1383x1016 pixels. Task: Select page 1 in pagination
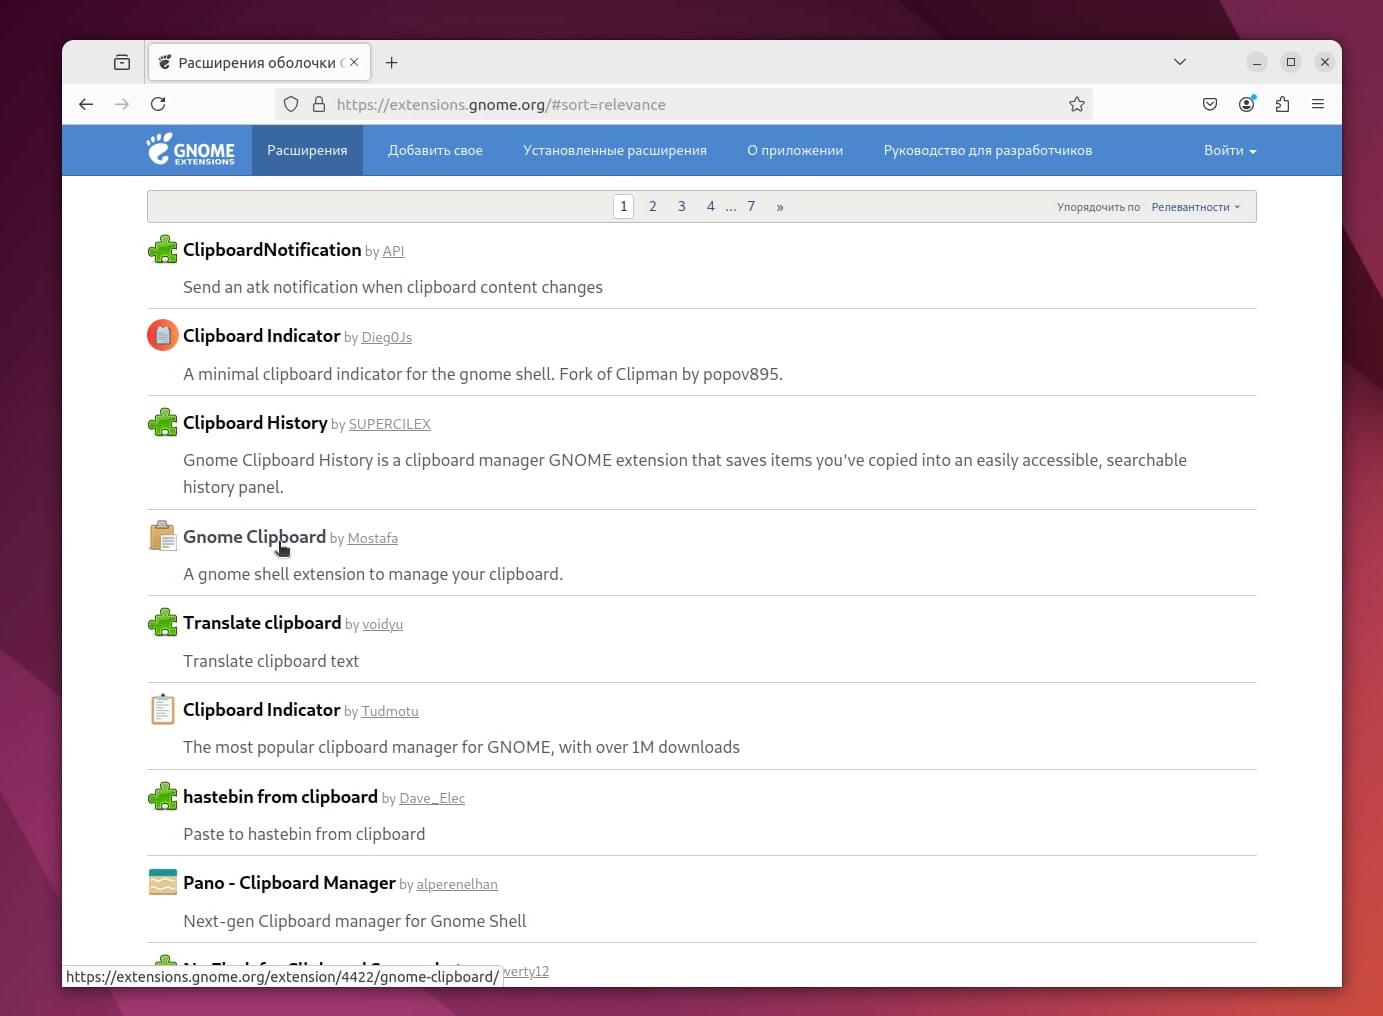tap(623, 206)
